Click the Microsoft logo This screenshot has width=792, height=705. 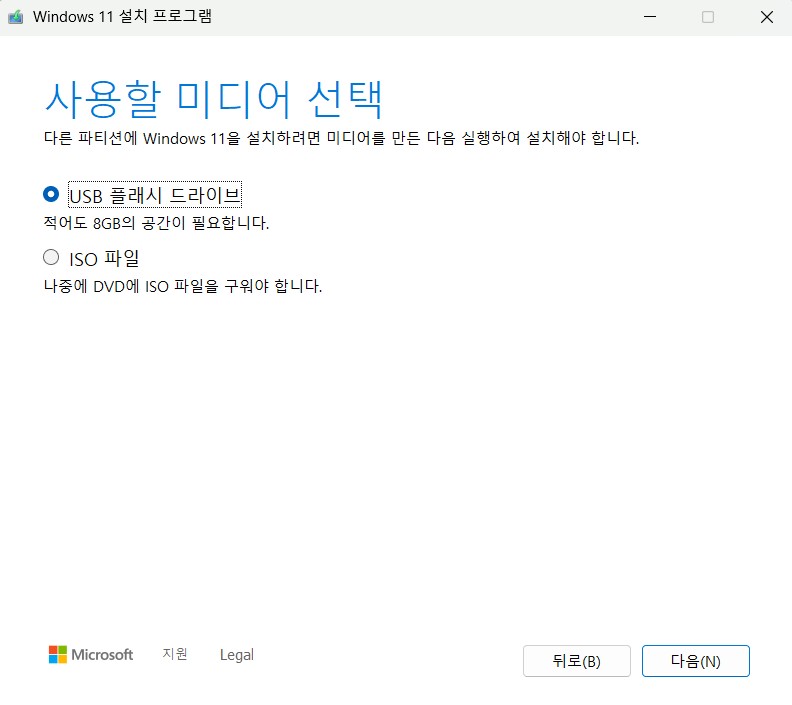click(91, 654)
